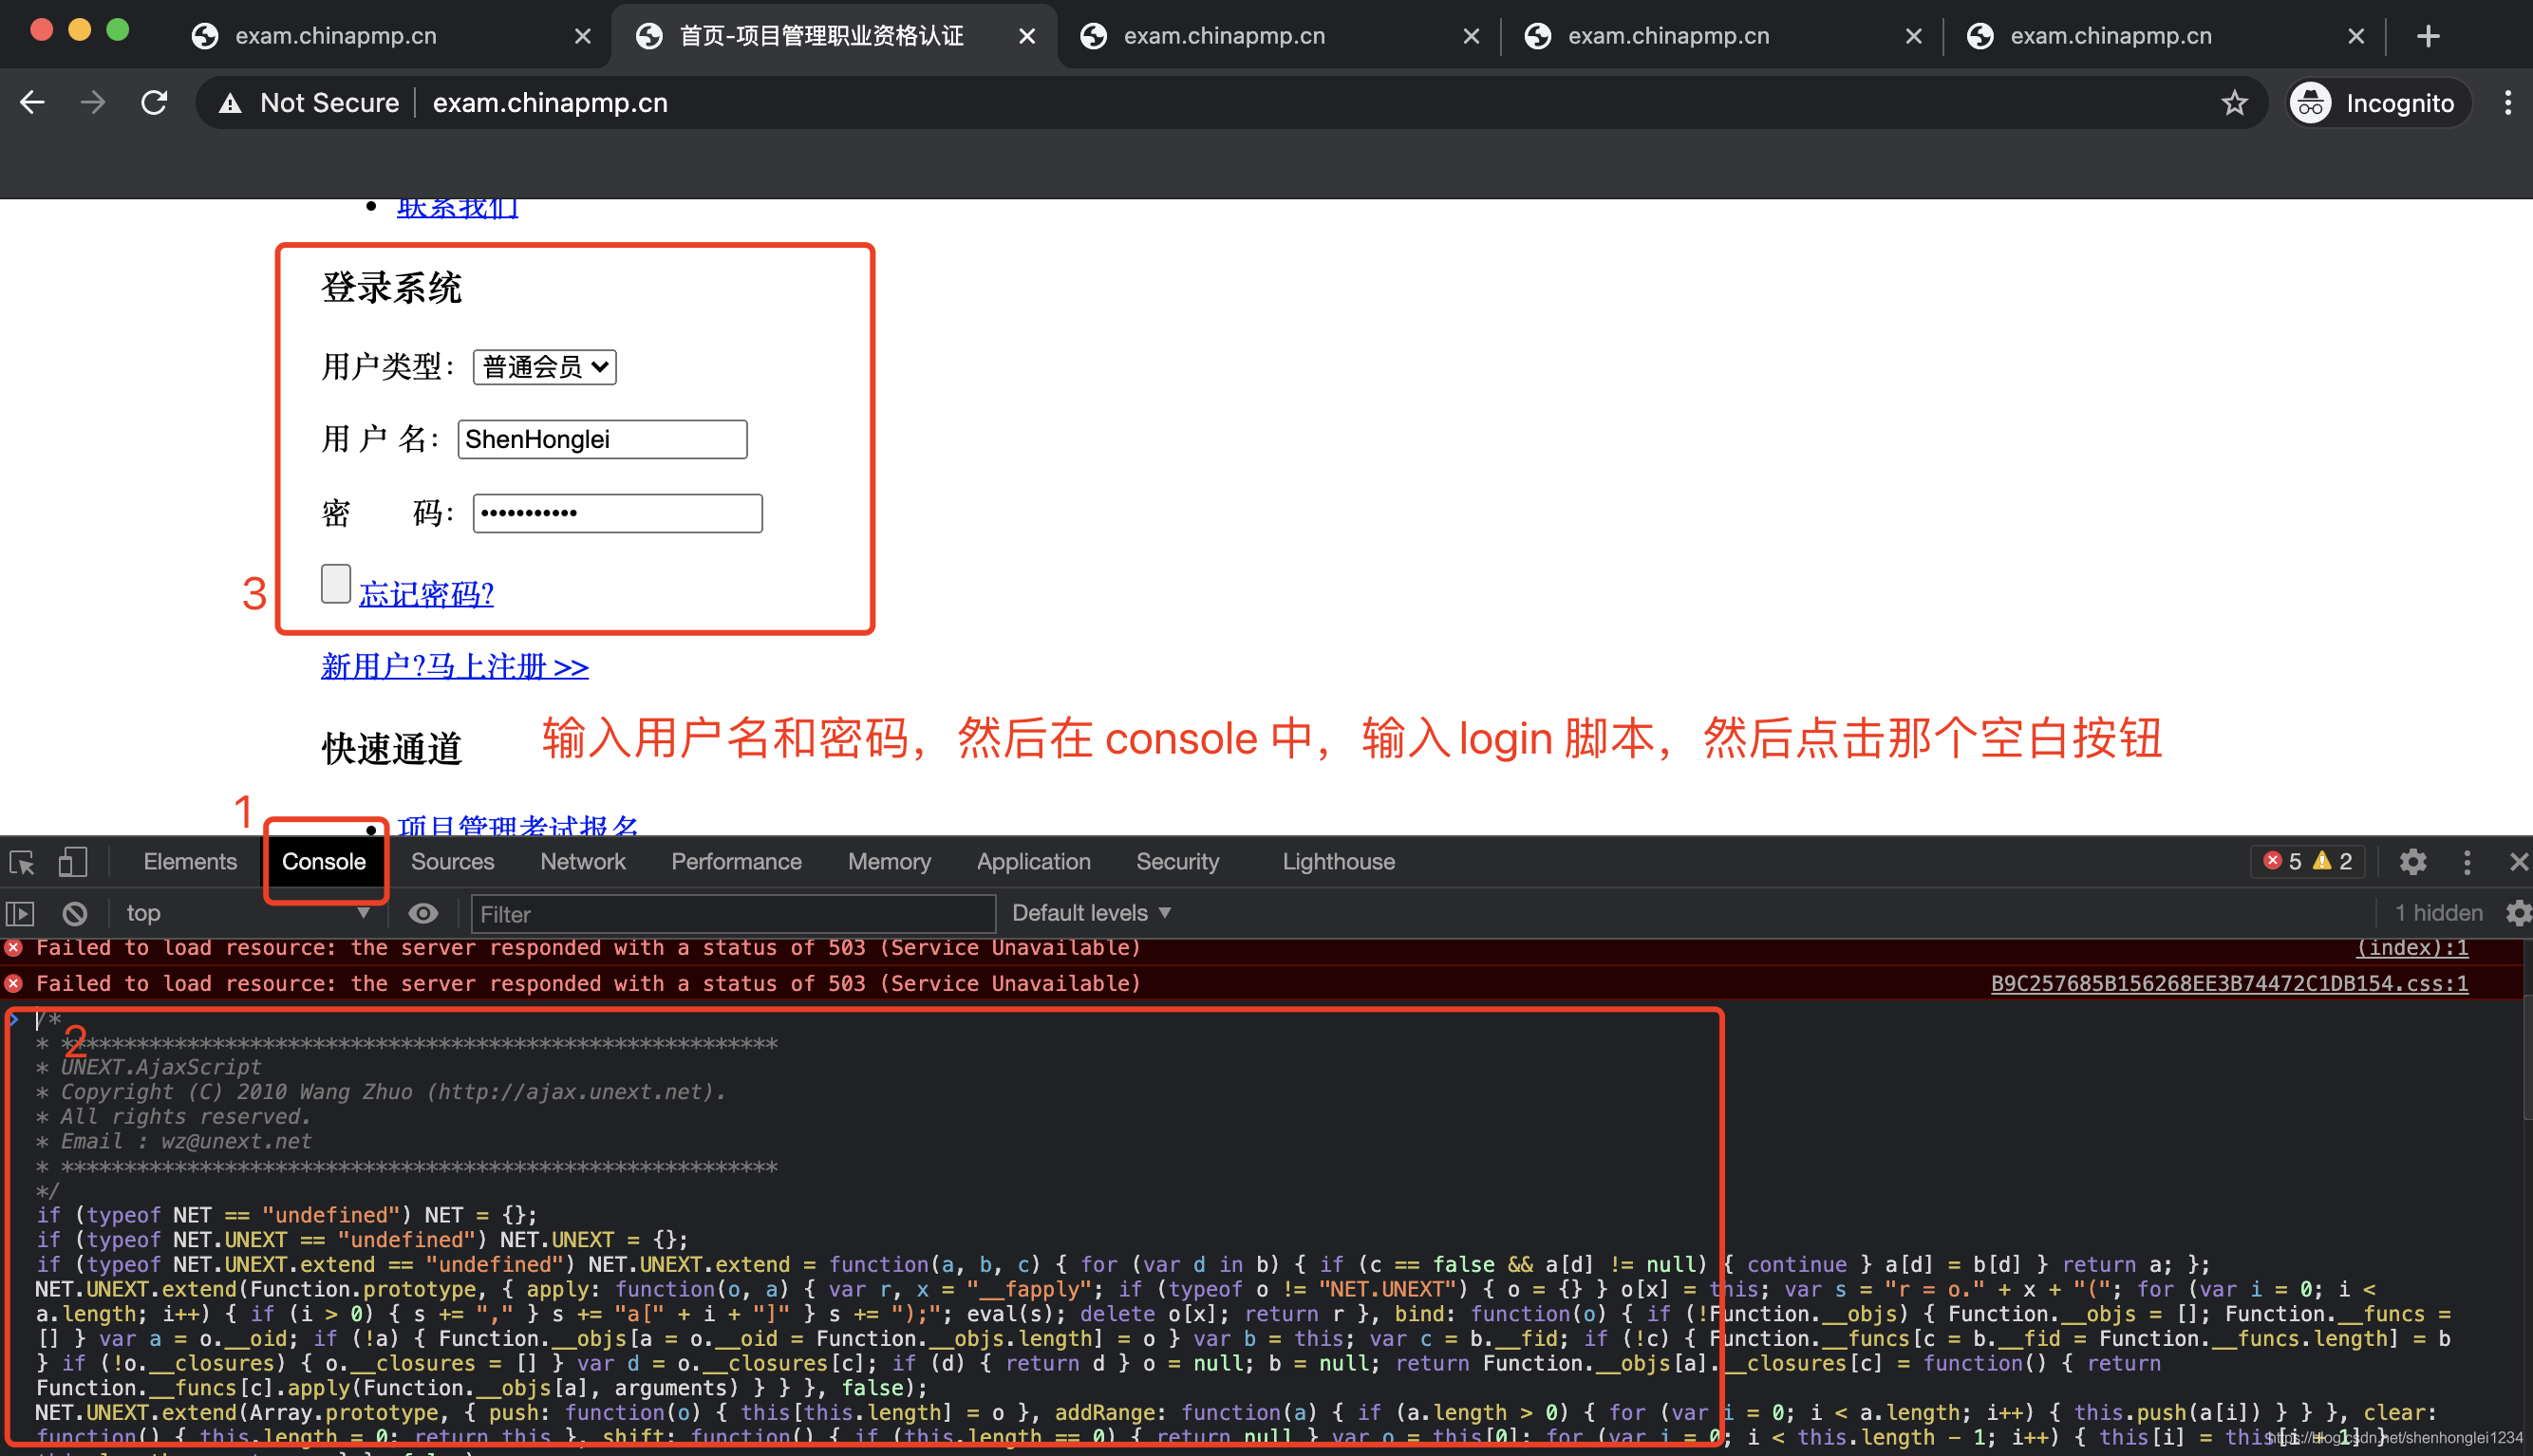Open the 用户类型 dropdown showing 普通会员
The width and height of the screenshot is (2533, 1456).
[545, 367]
